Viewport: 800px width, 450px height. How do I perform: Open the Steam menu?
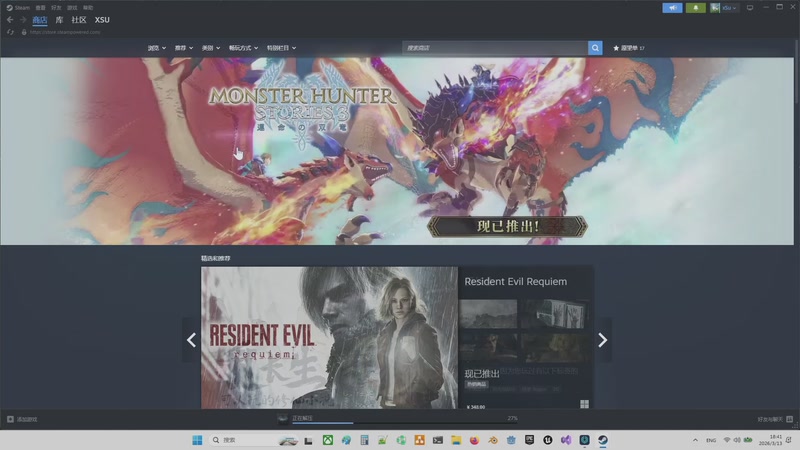click(18, 8)
